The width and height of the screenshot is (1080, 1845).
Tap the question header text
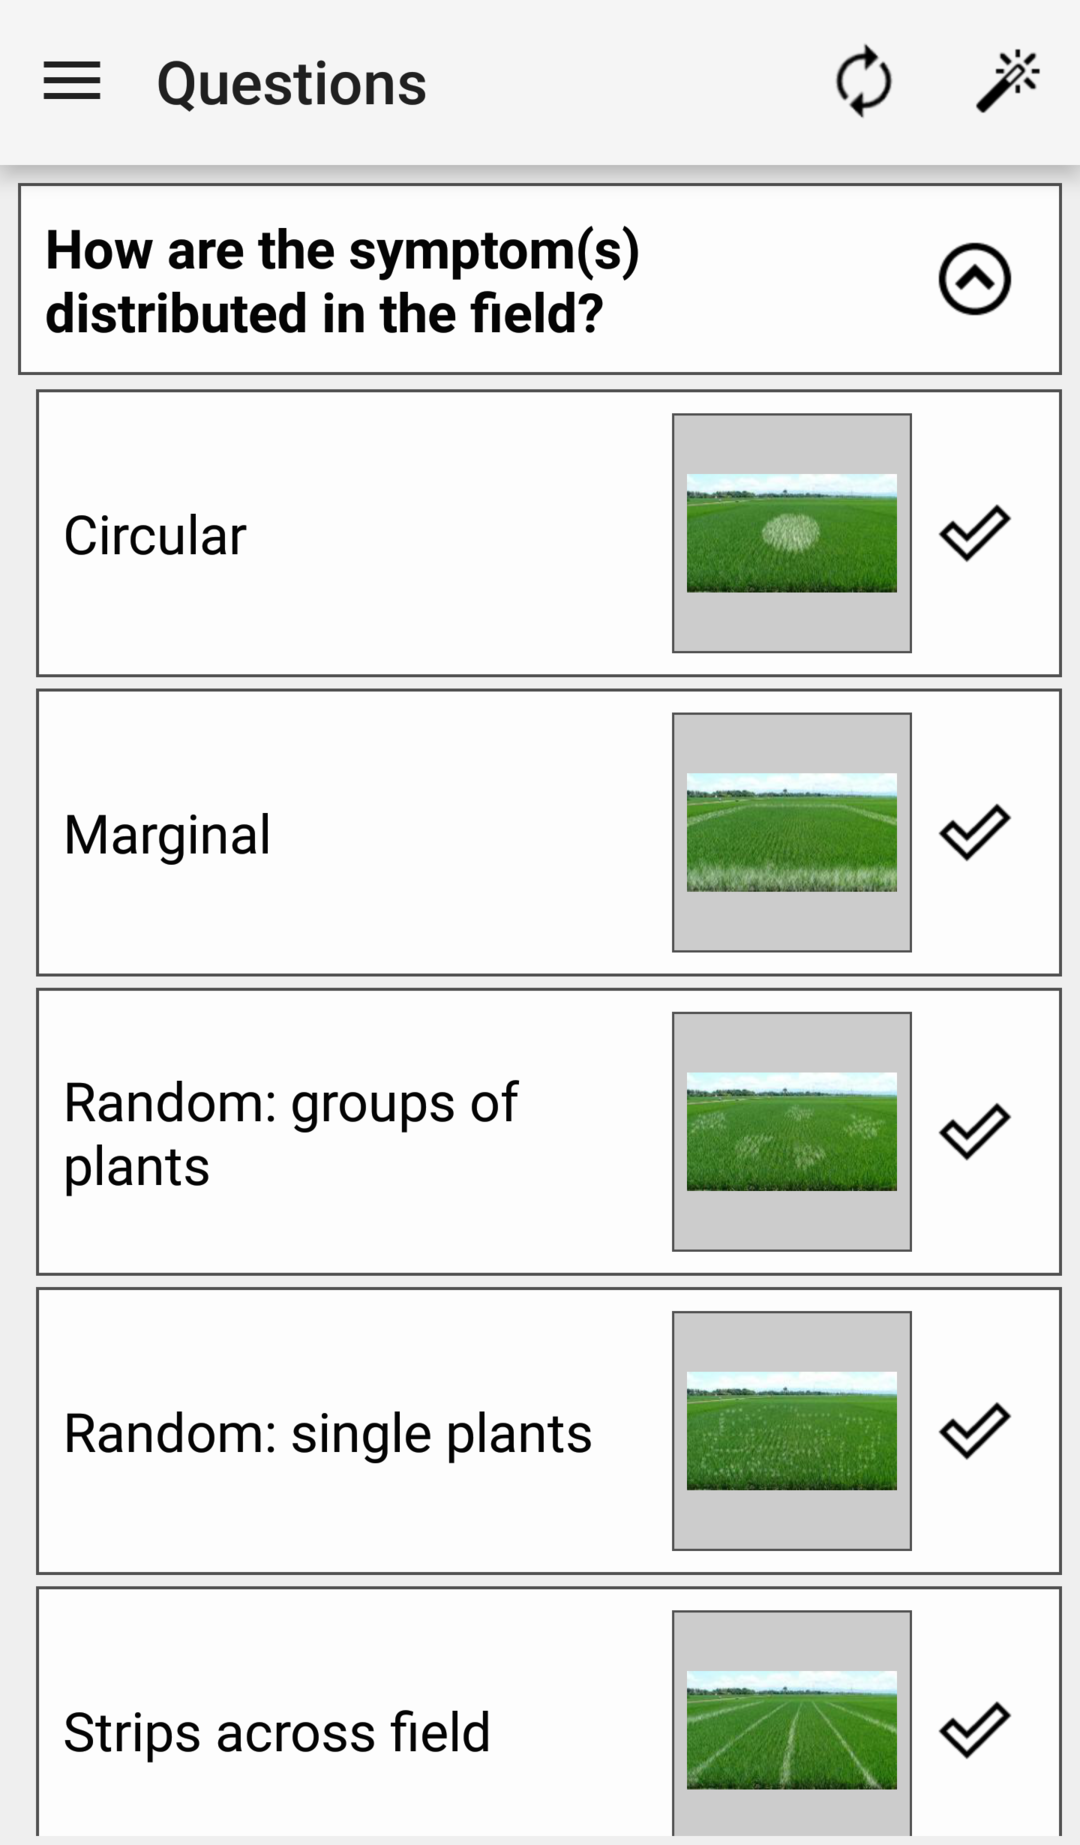[342, 281]
